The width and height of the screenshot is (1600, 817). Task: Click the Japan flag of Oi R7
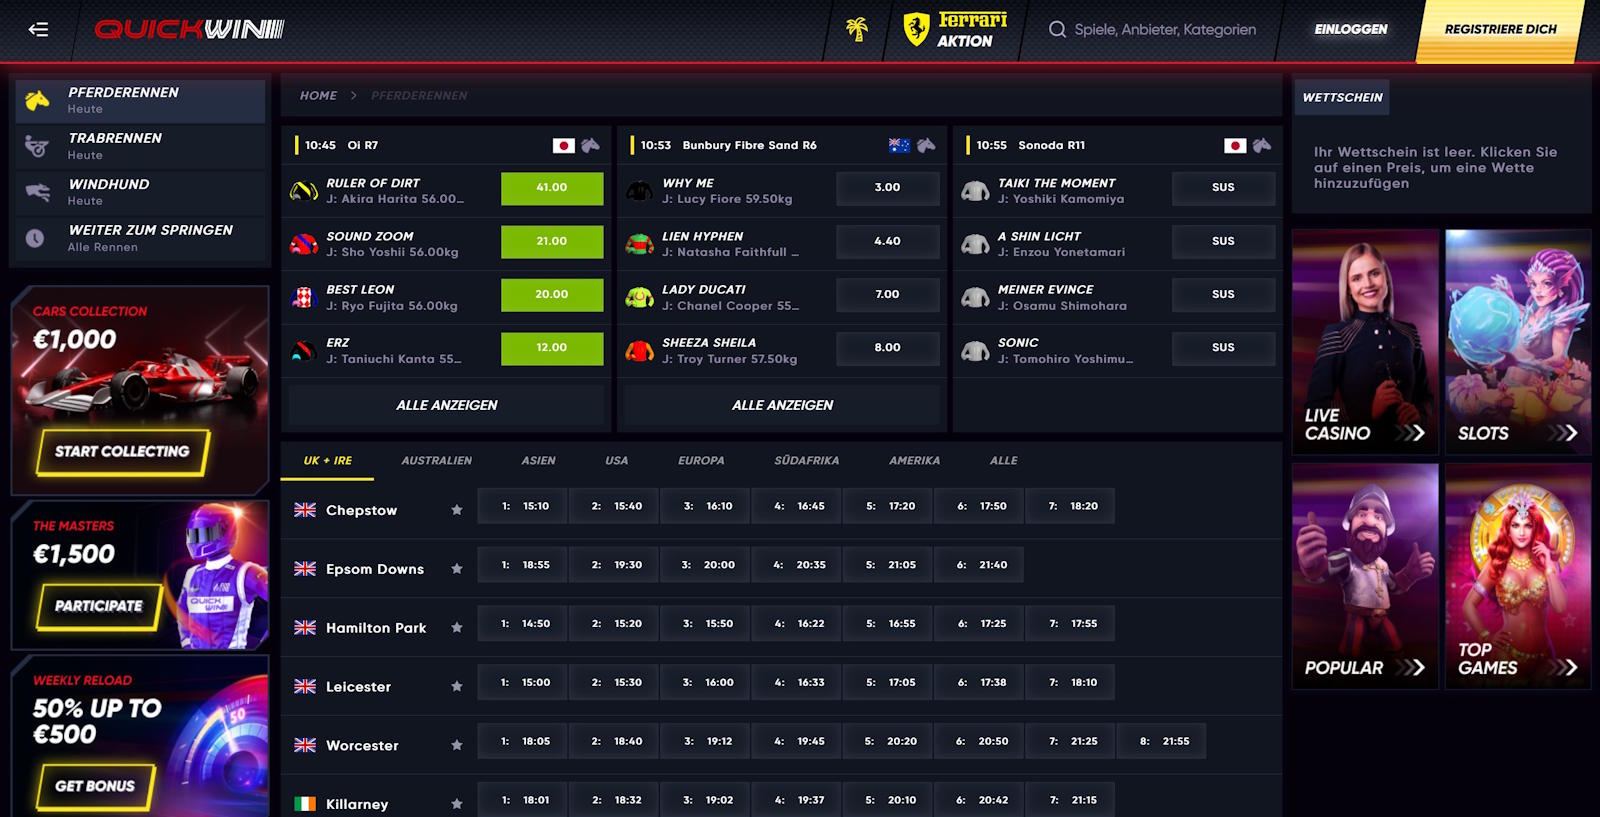563,145
